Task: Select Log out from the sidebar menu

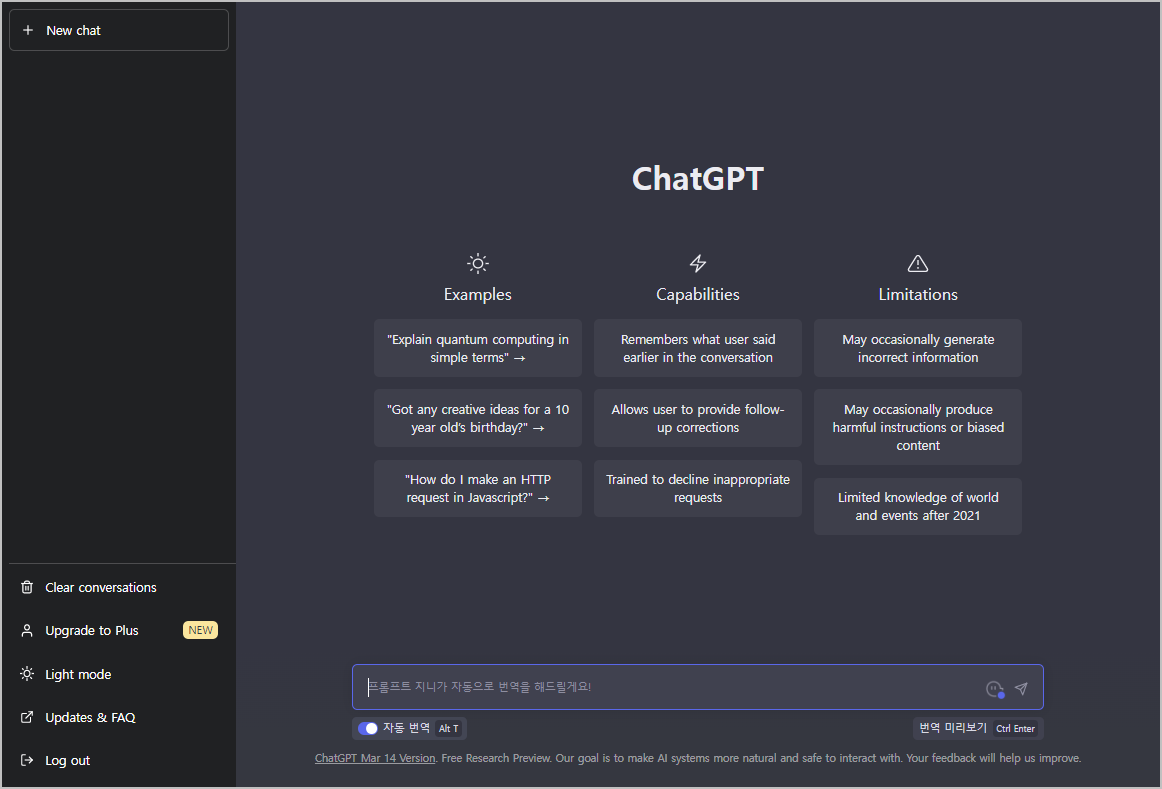Action: 65,760
